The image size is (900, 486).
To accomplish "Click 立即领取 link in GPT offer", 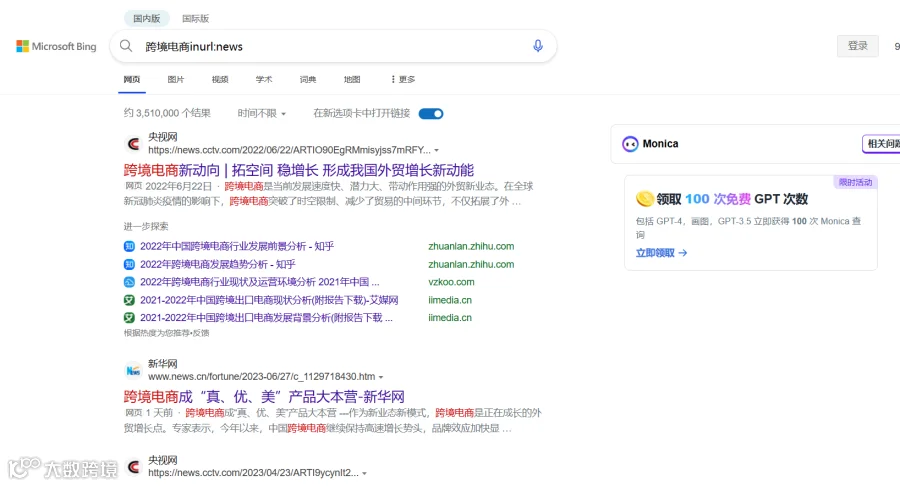I will click(x=661, y=253).
